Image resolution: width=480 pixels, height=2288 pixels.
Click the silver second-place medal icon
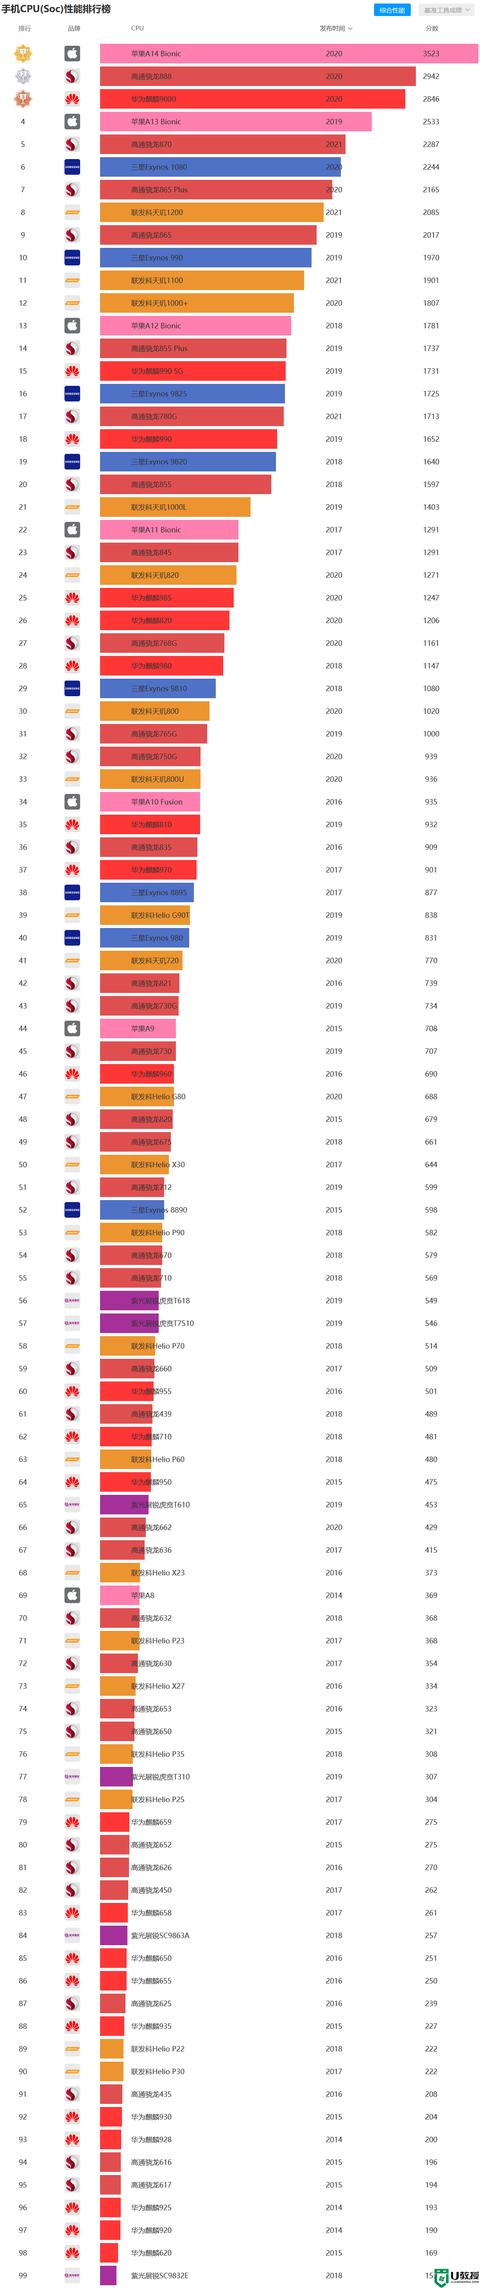point(22,76)
